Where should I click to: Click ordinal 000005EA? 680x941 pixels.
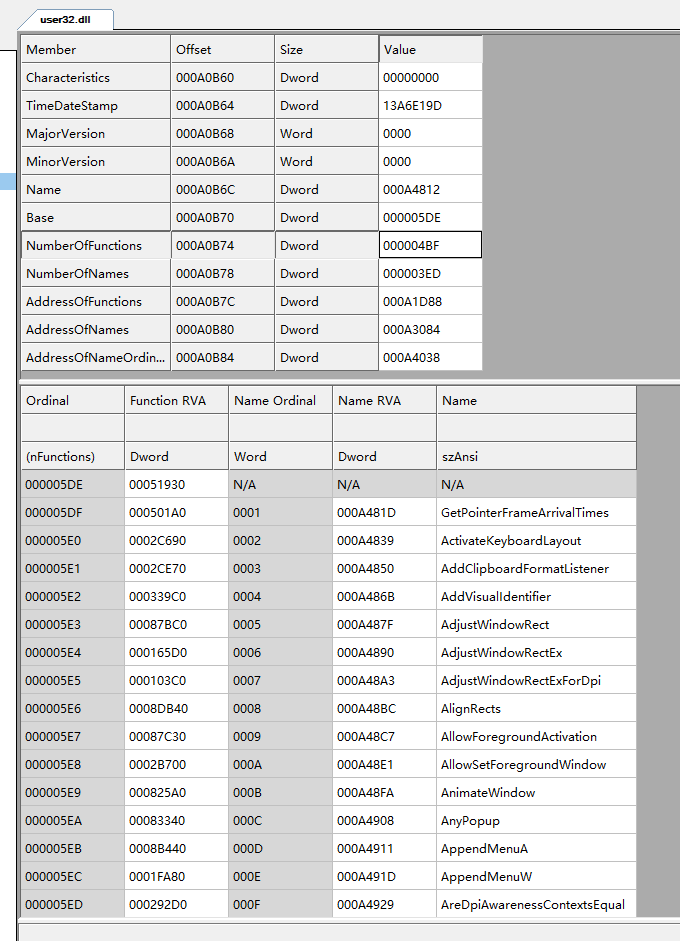coord(73,820)
